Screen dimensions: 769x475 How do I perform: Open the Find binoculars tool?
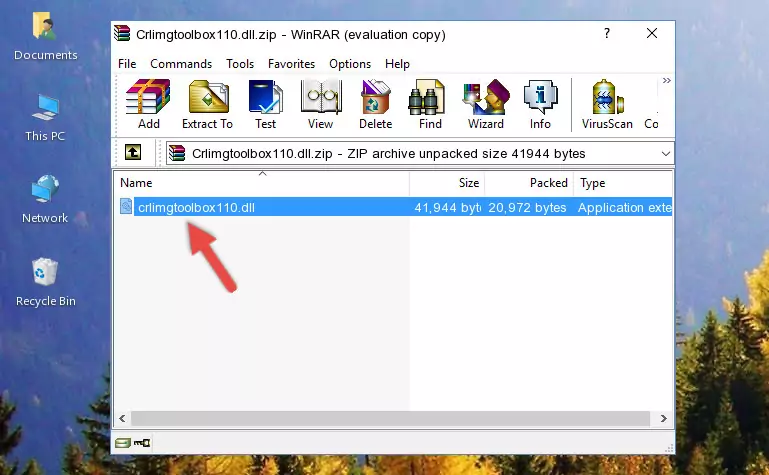coord(430,104)
